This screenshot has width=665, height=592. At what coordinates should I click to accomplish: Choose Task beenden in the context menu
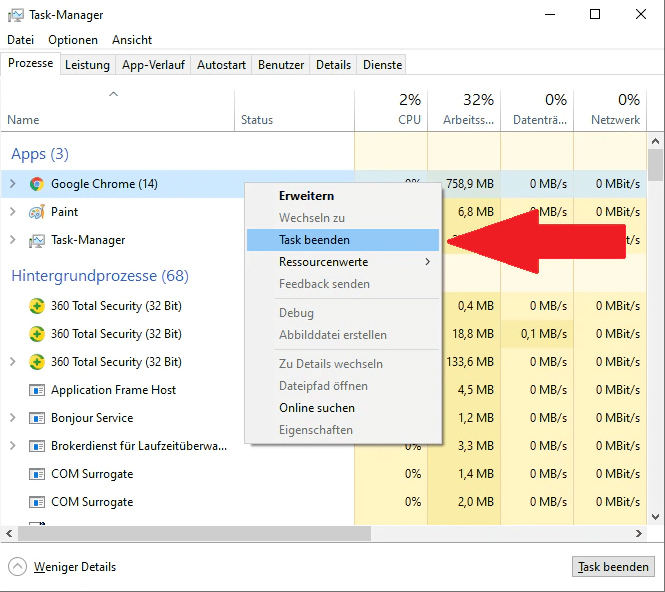[343, 240]
